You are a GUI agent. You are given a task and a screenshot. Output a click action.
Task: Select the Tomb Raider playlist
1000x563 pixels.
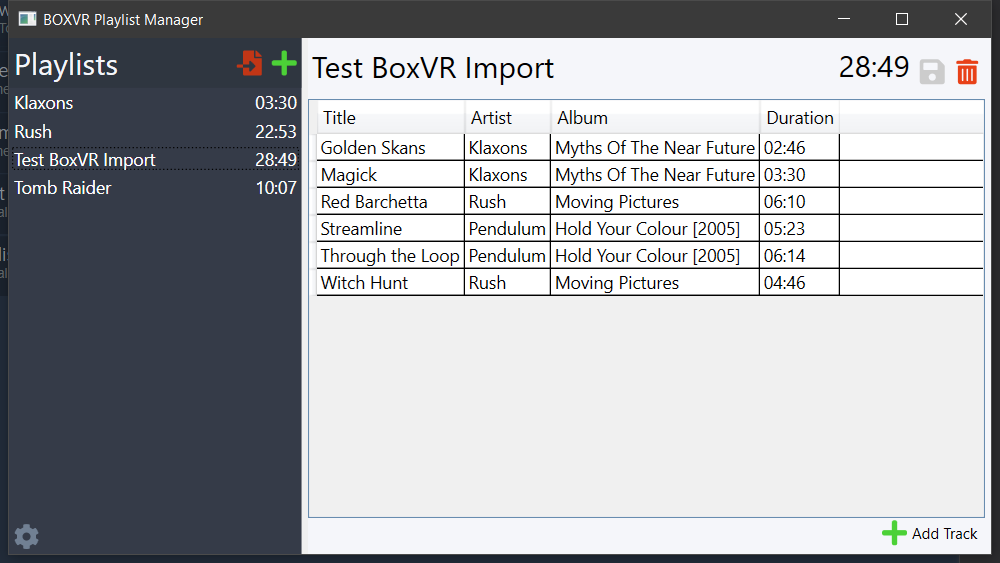[x=155, y=188]
